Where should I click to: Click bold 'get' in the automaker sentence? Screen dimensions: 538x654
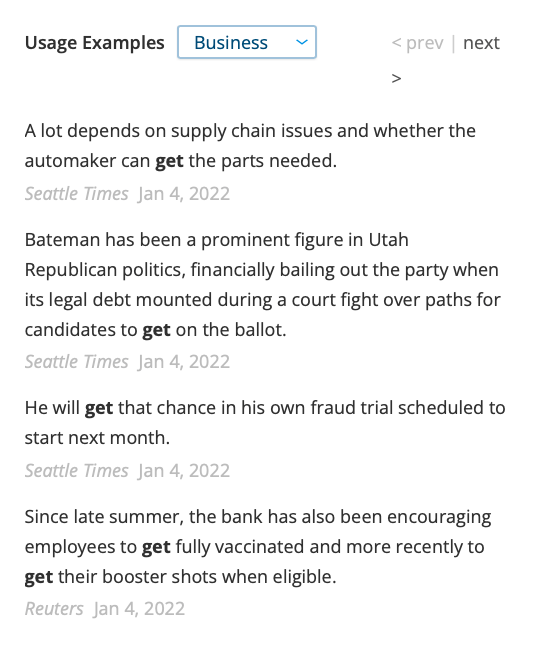point(169,161)
